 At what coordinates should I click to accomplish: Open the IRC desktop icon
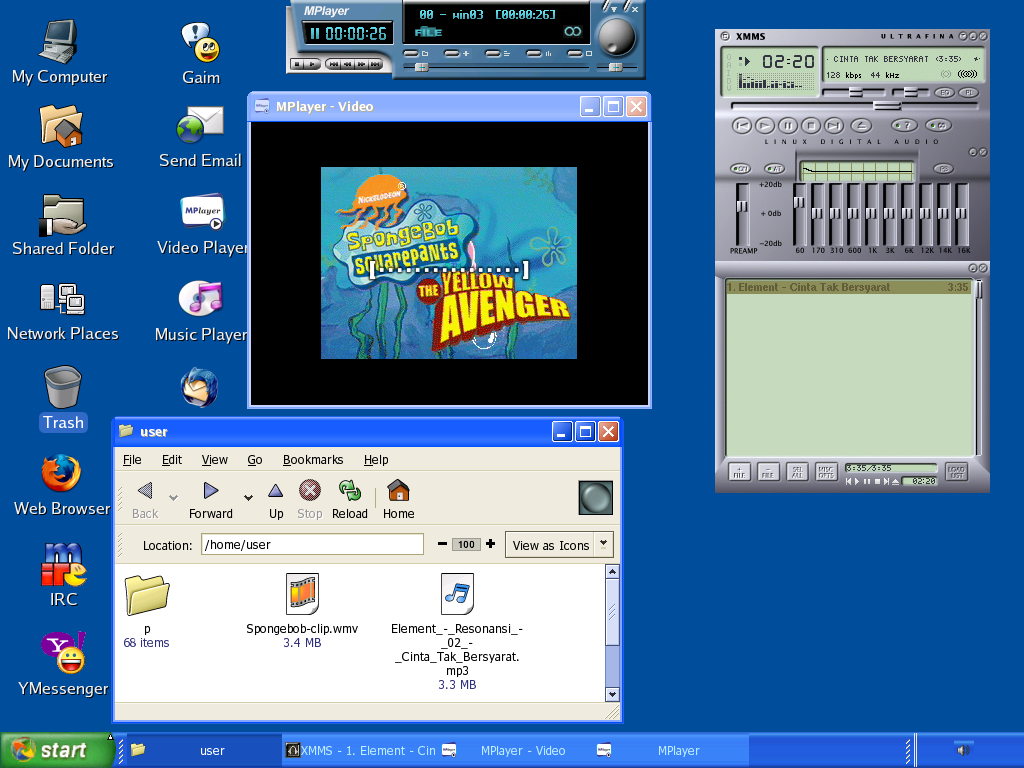(x=63, y=575)
